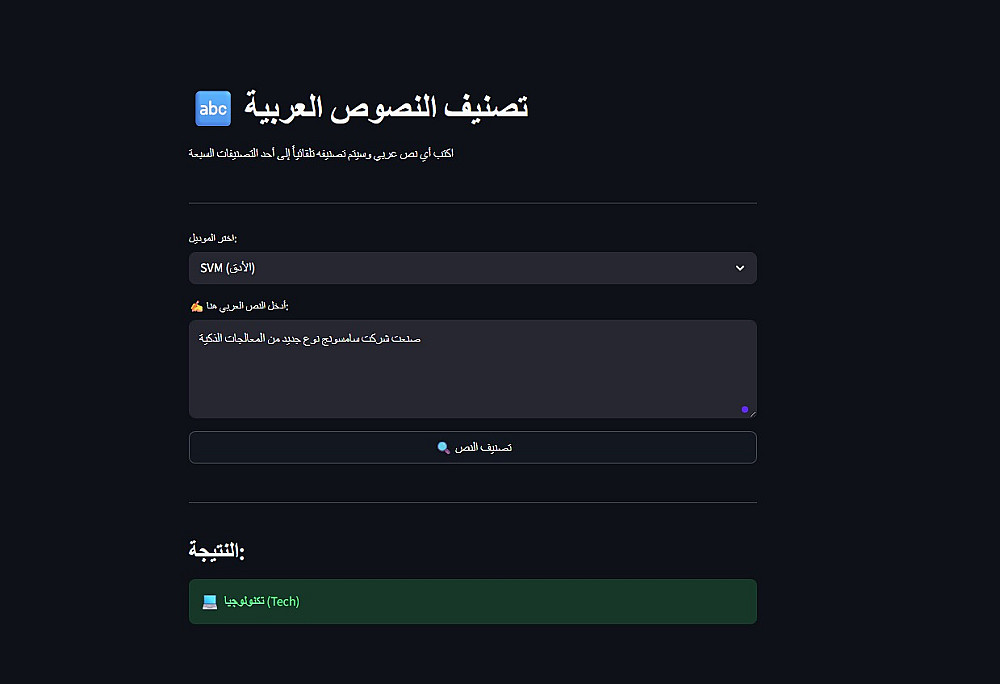Click the subtitle describing the seven categories
Image resolution: width=1000 pixels, height=684 pixels.
click(x=321, y=154)
